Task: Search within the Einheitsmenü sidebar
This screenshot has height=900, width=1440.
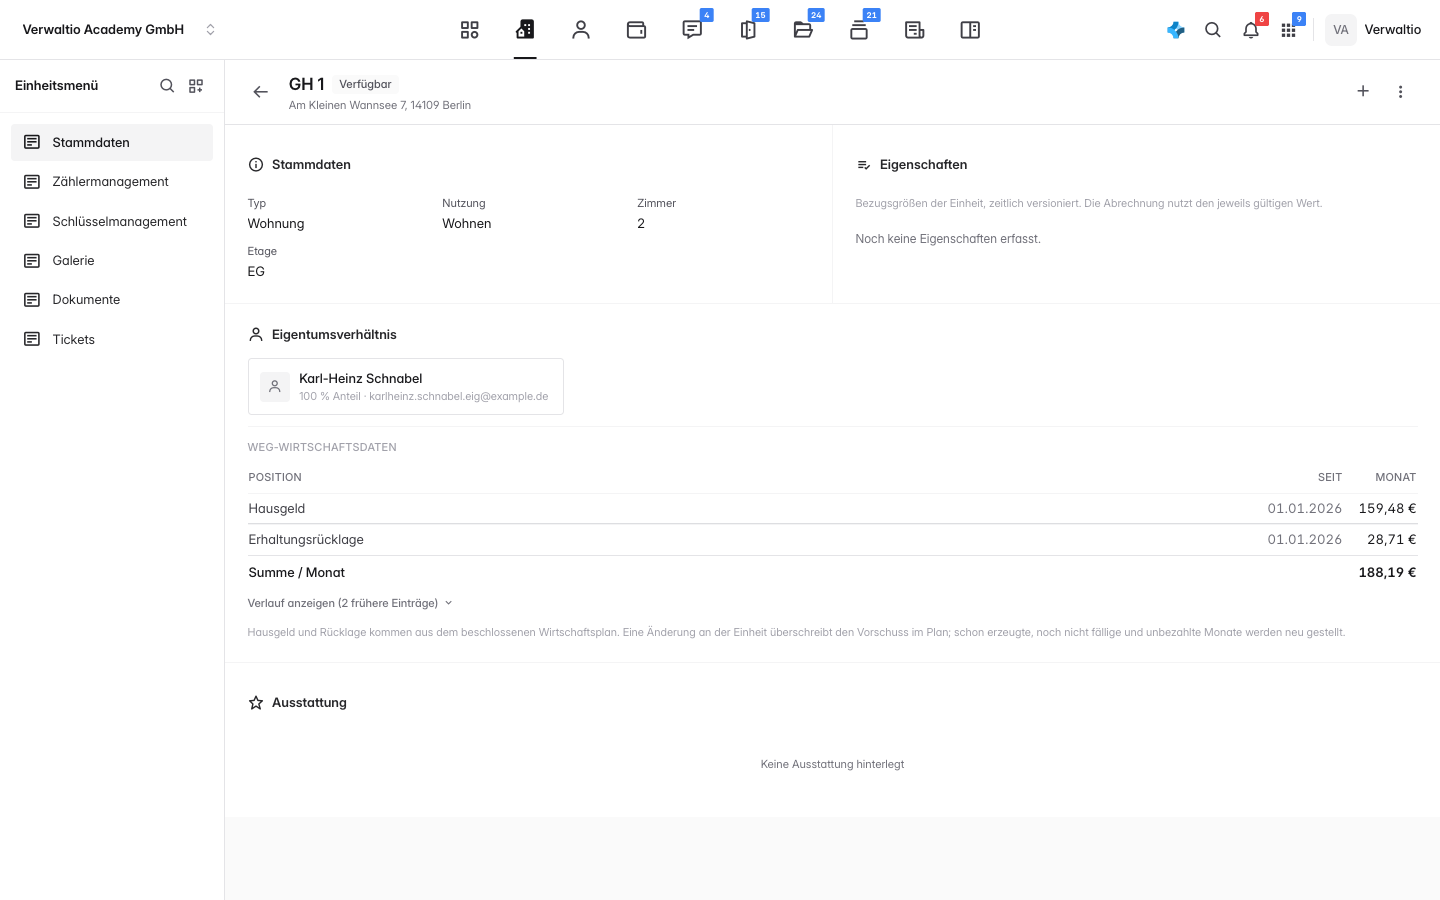Action: tap(167, 86)
